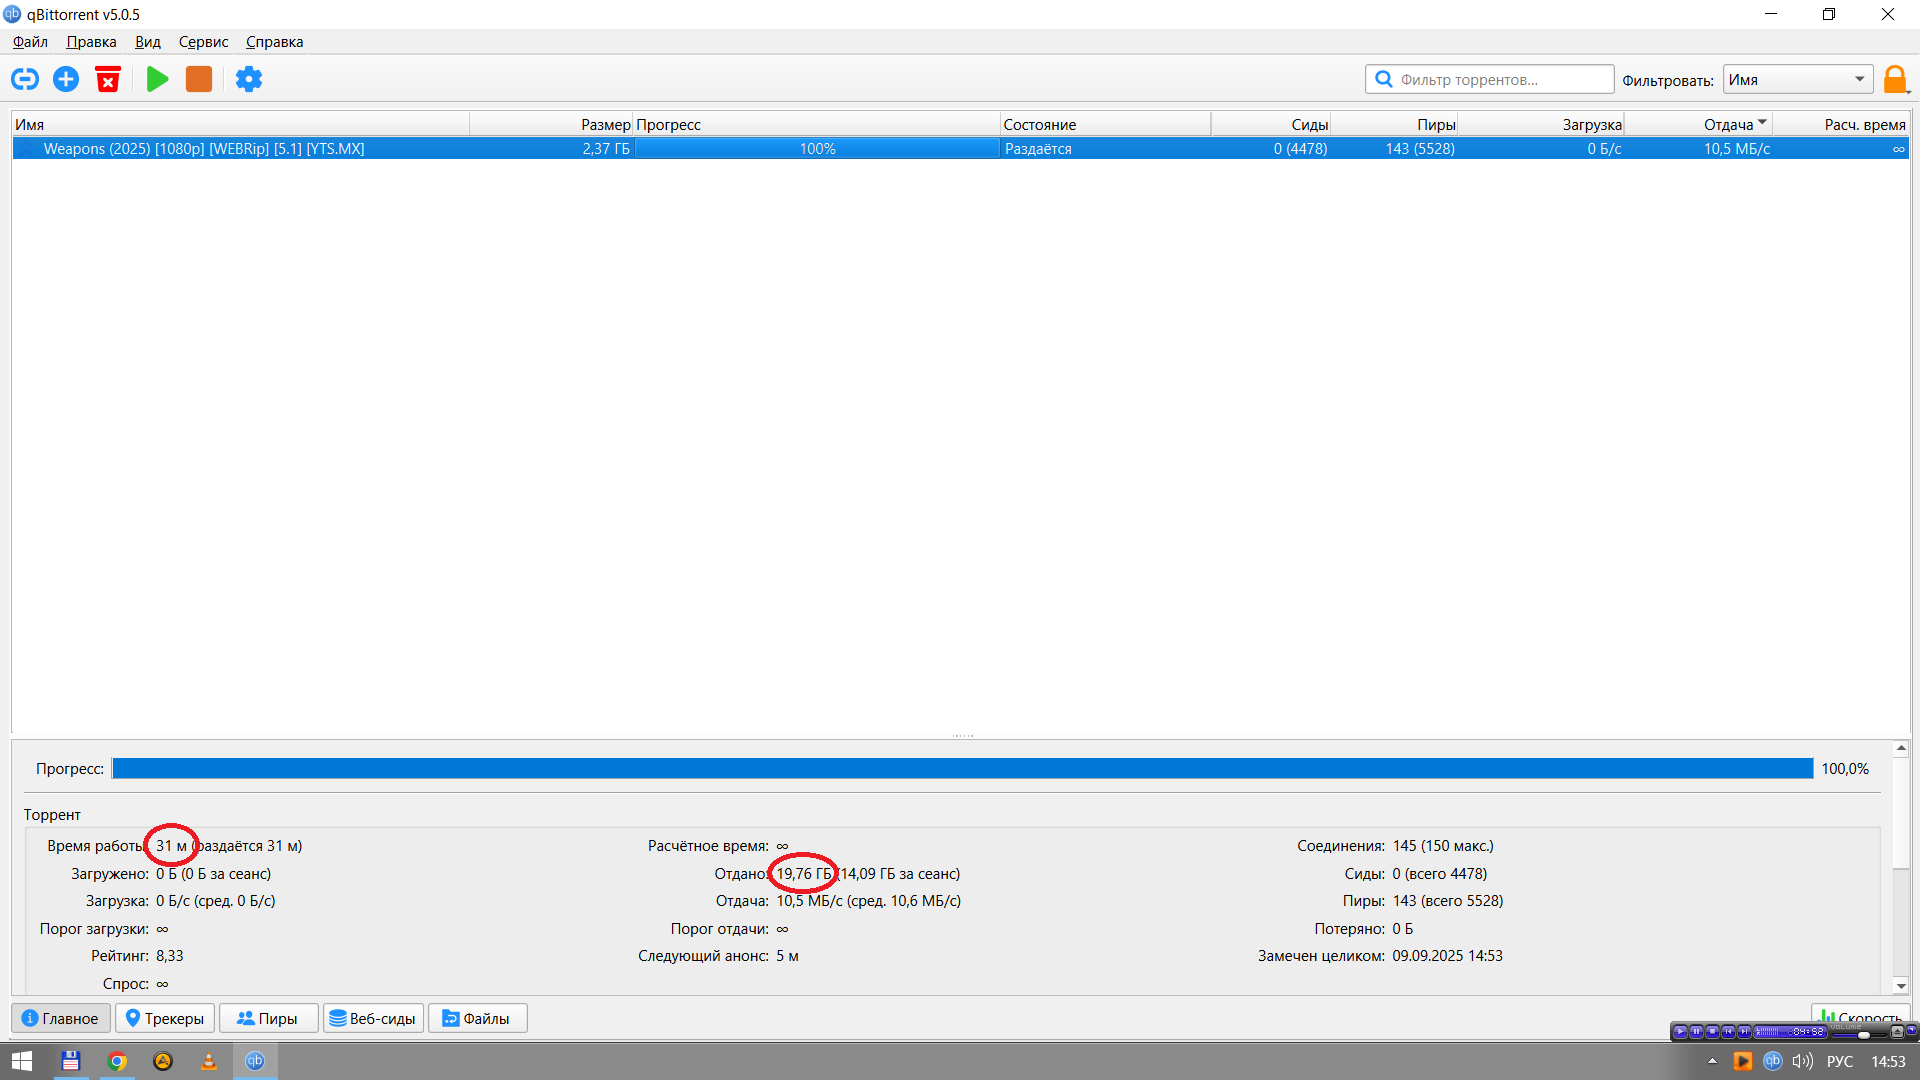
Task: Click the red delete torrent icon
Action: [x=108, y=79]
